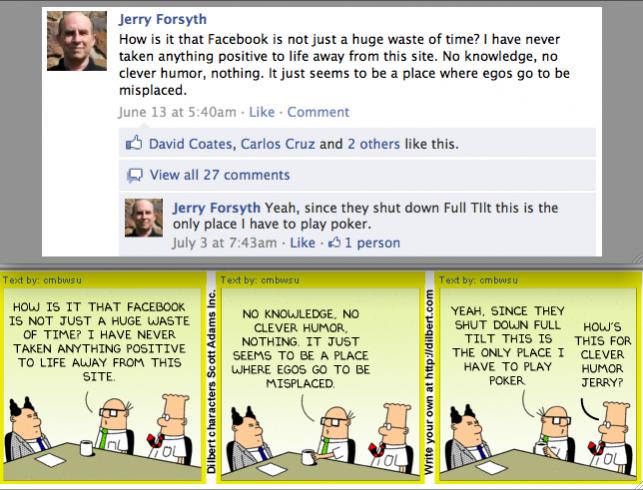Click the July 3 at 7:43am timestamp

click(x=224, y=243)
